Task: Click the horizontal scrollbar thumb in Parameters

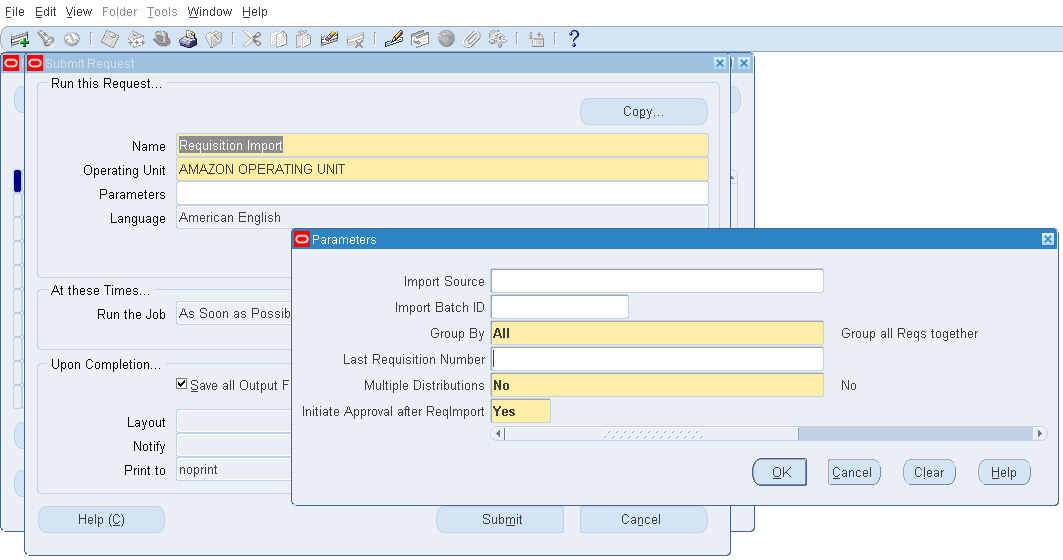Action: [651, 433]
